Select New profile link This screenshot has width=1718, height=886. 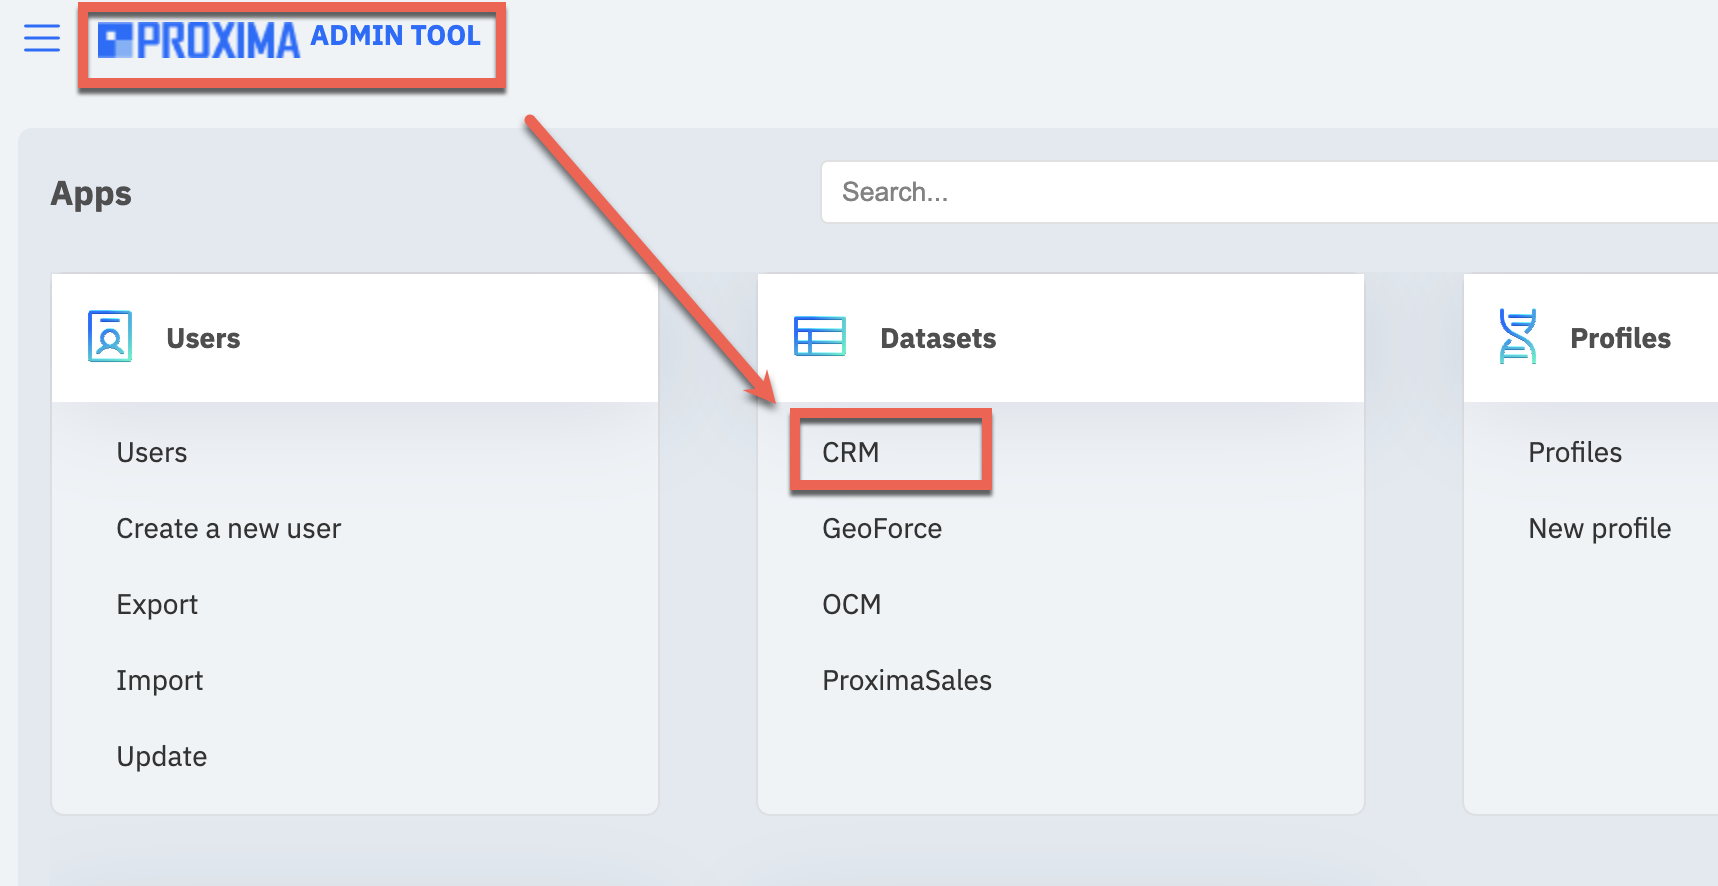click(x=1600, y=529)
